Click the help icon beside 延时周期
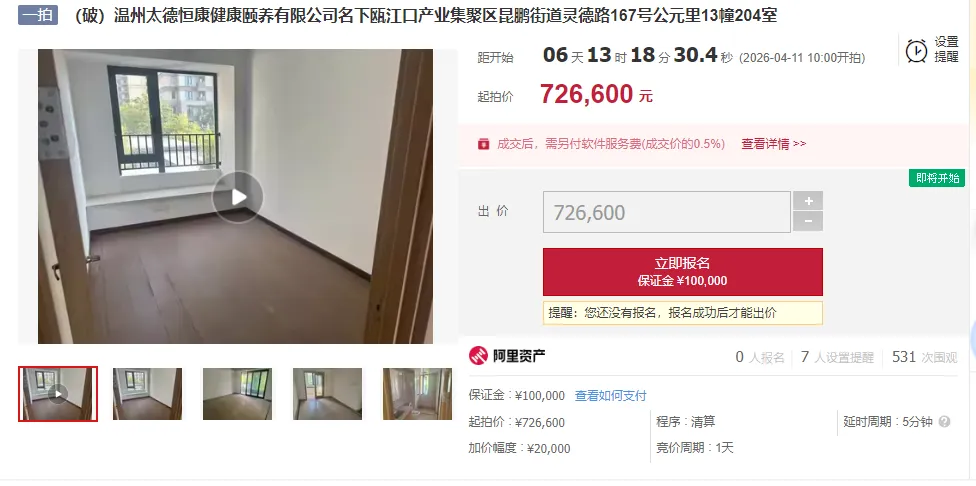Viewport: 976px width, 486px height. [x=944, y=422]
